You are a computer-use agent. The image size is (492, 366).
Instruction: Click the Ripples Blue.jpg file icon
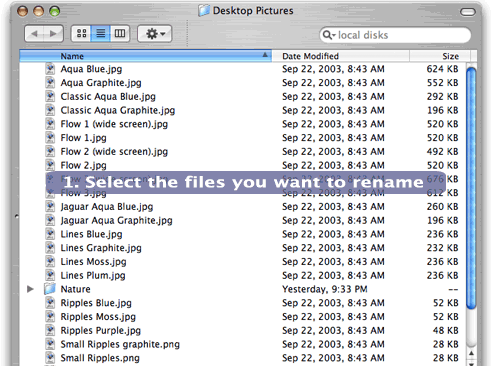[x=50, y=303]
